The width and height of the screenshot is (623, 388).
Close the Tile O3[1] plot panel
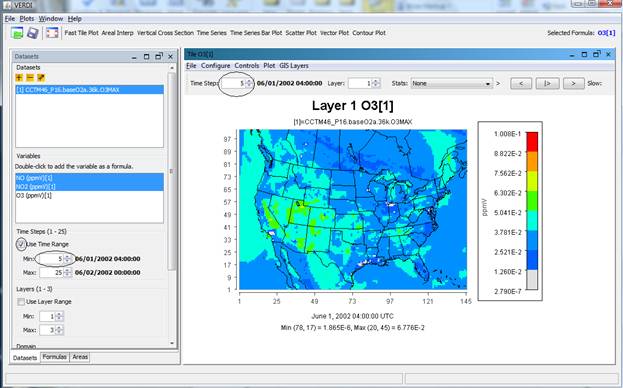609,54
